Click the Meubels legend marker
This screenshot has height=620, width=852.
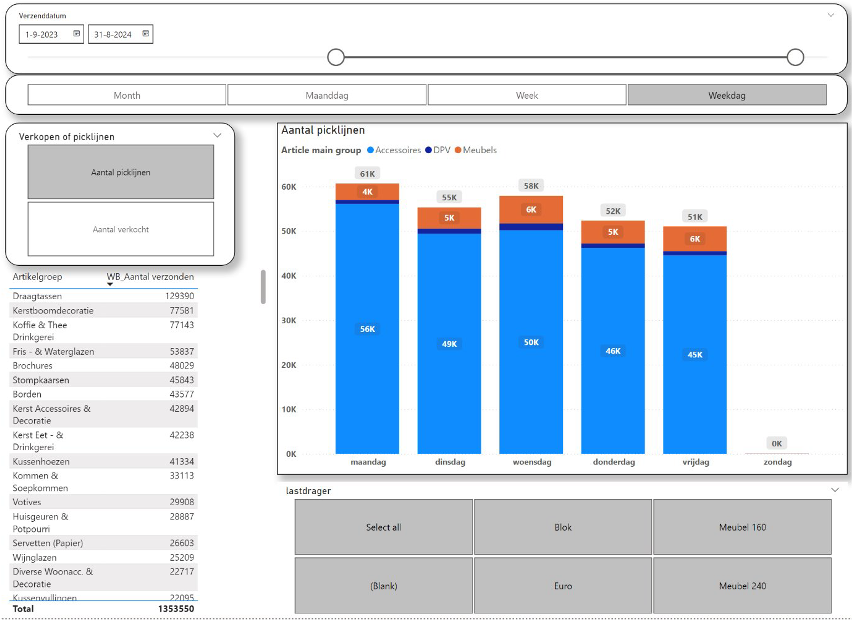(458, 150)
